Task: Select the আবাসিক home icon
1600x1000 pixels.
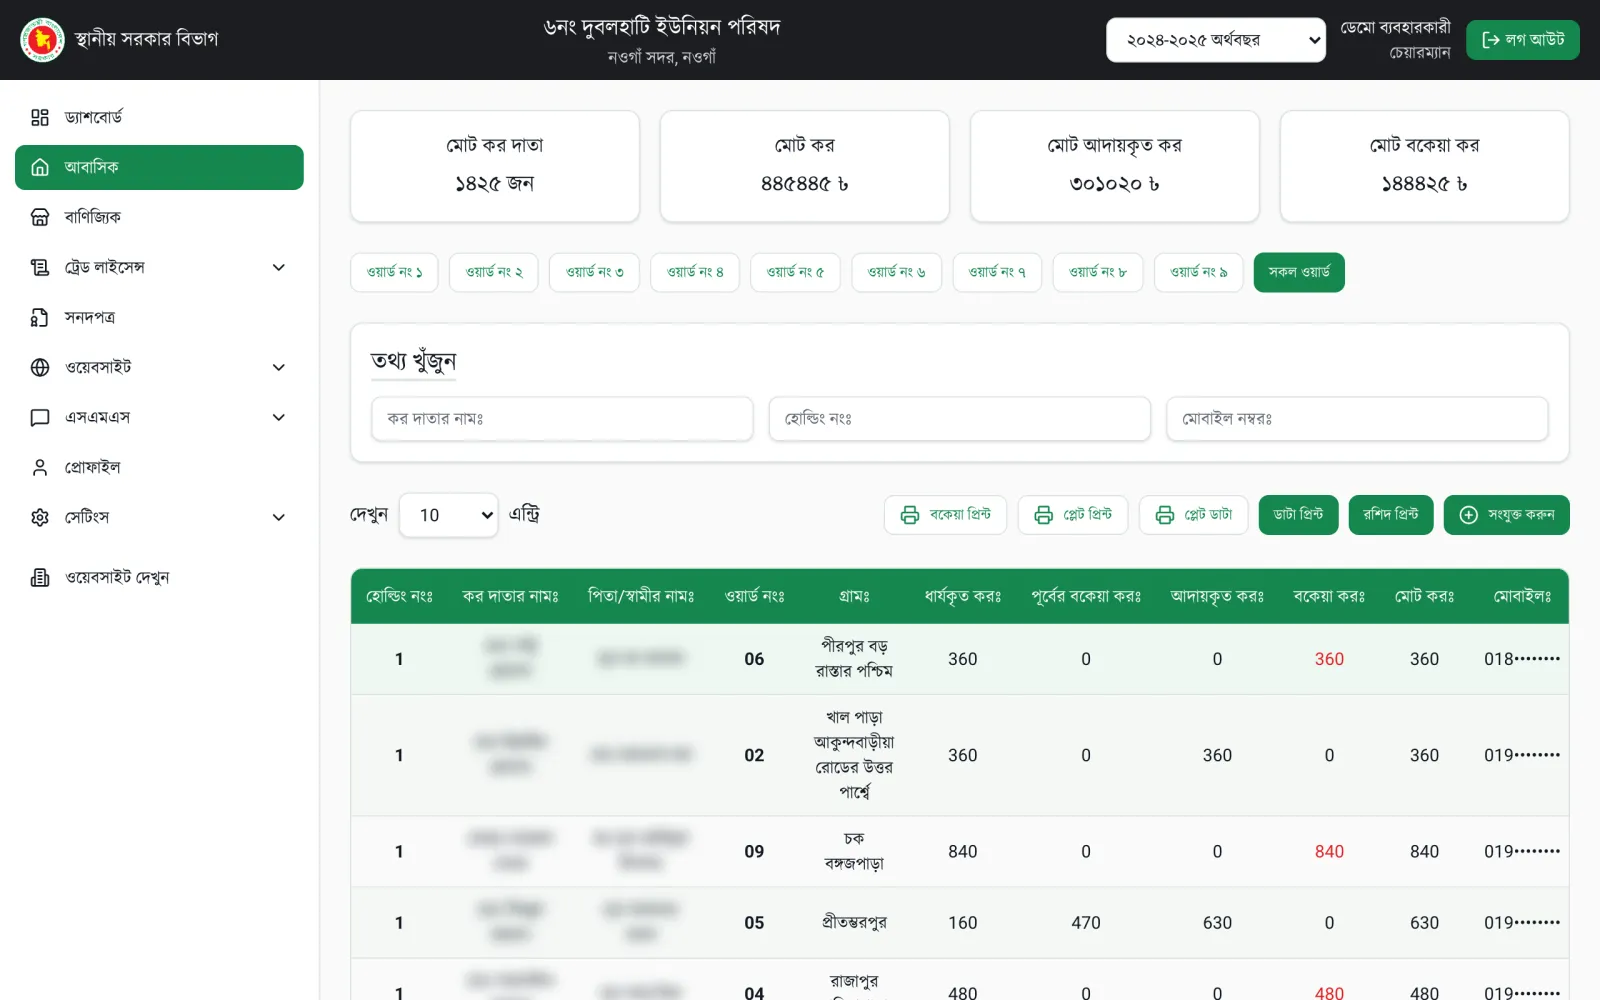Action: [x=40, y=167]
